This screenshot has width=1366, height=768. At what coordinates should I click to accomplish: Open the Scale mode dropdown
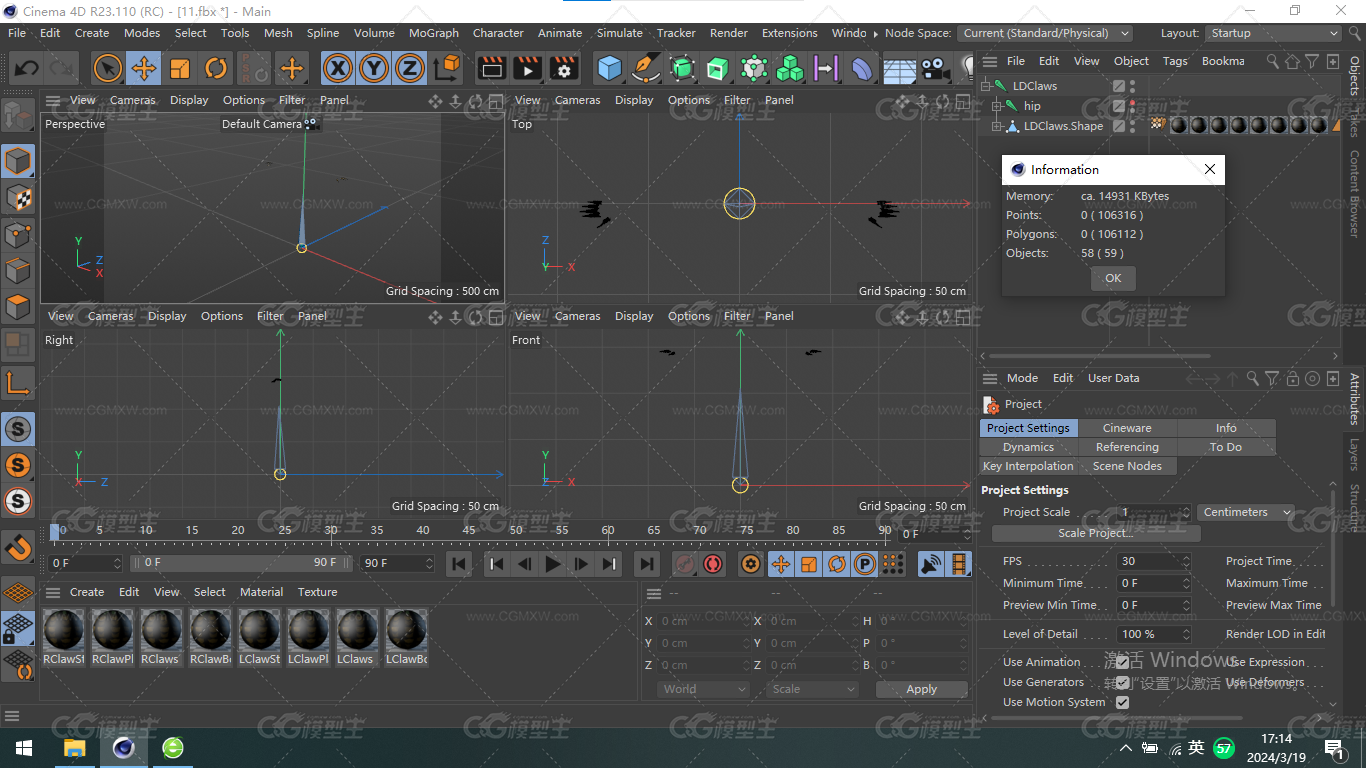point(813,689)
